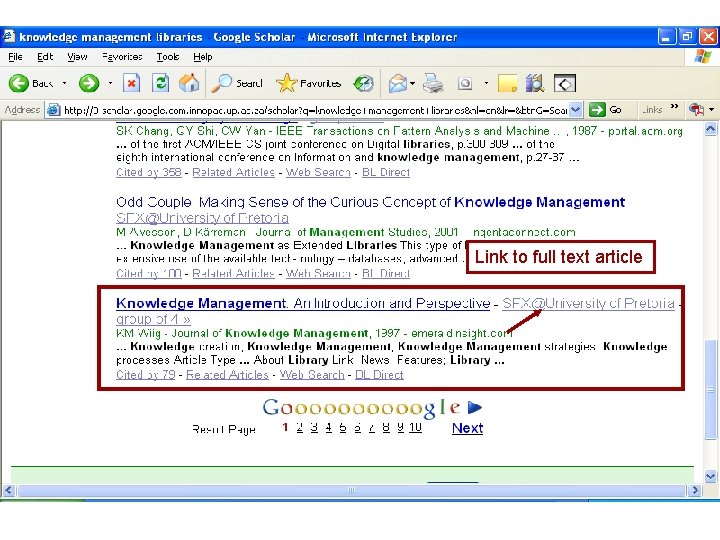Click the address URL field
This screenshot has width=720, height=540.
click(x=315, y=110)
